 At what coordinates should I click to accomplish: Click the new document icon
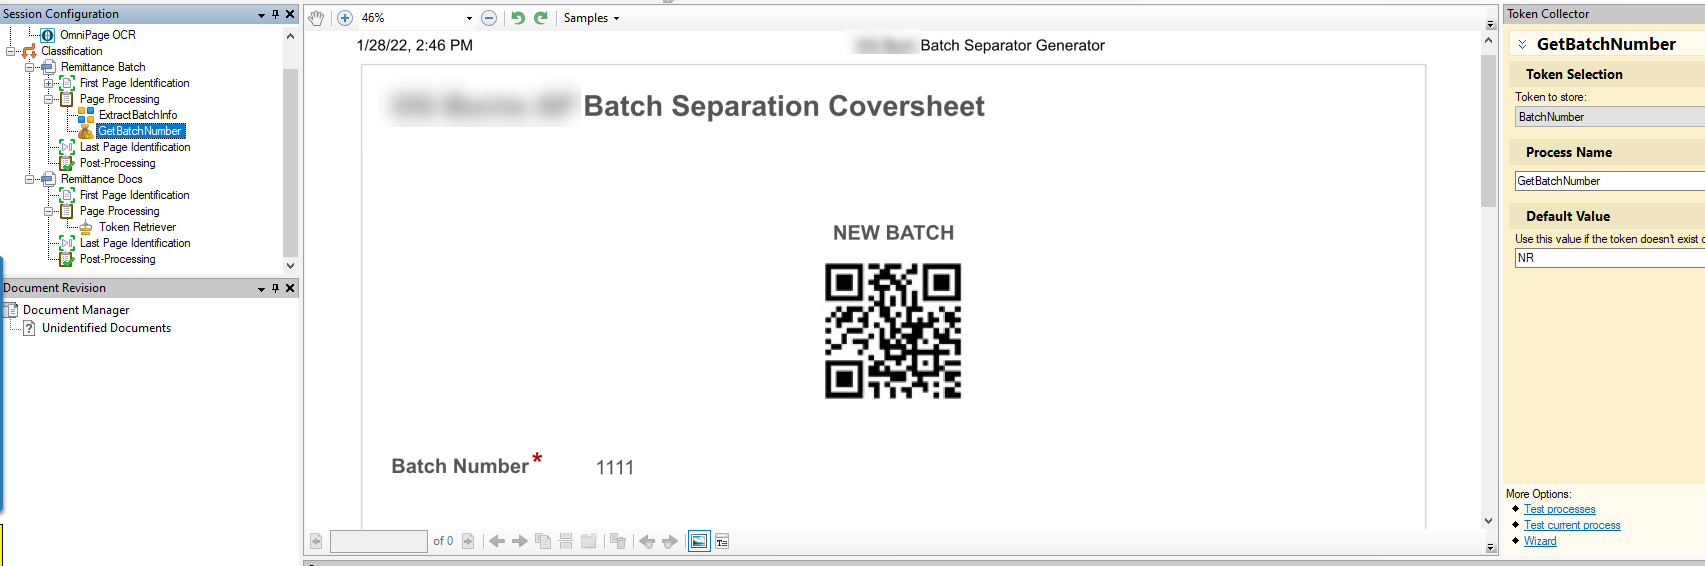click(x=589, y=541)
